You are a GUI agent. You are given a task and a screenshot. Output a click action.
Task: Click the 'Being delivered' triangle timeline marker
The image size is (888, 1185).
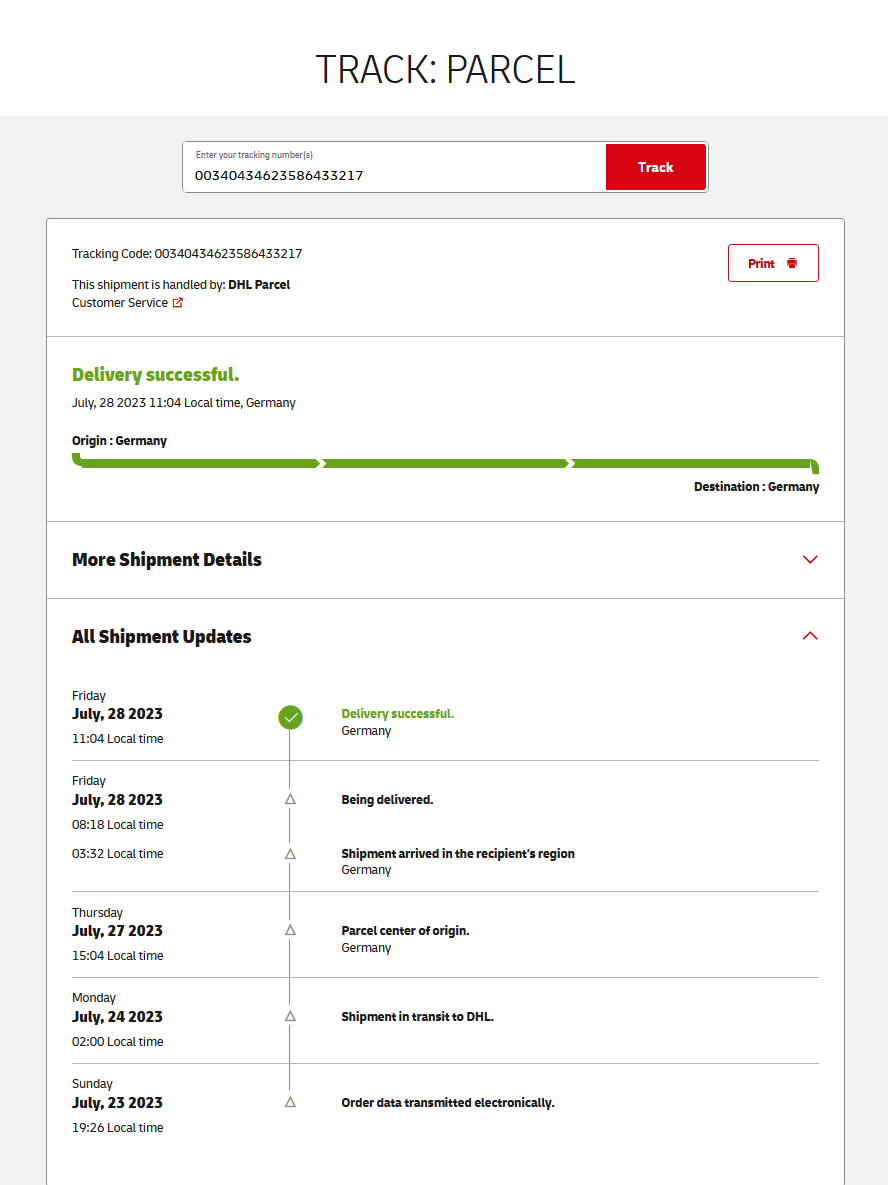290,799
